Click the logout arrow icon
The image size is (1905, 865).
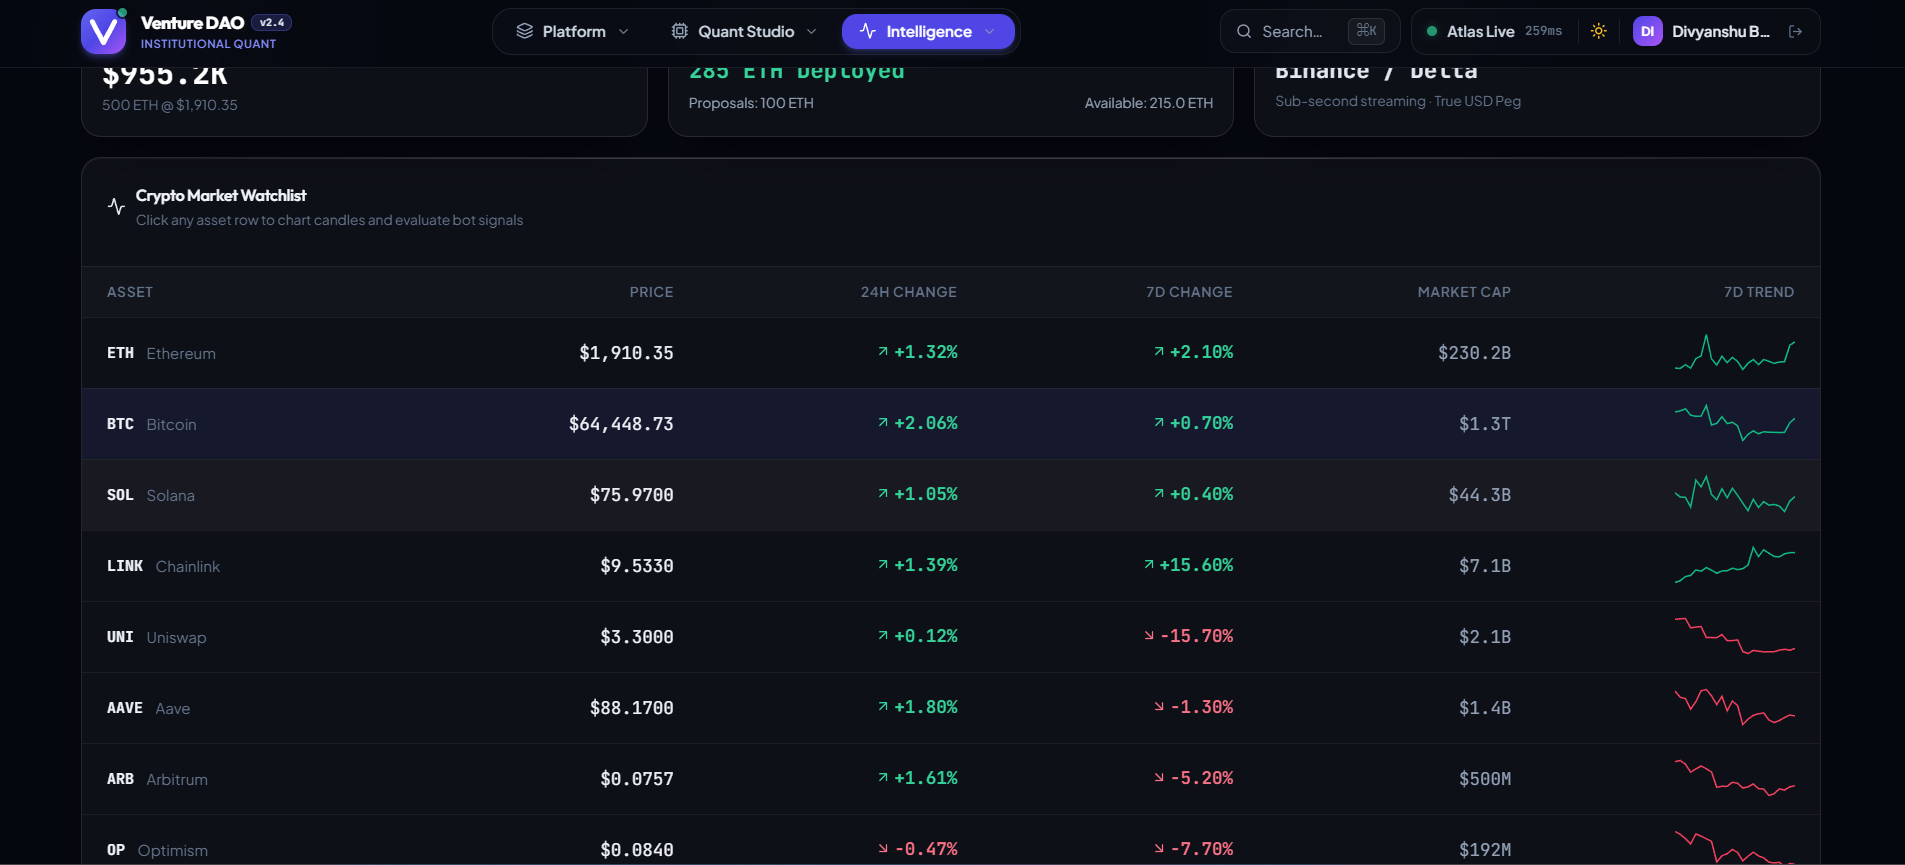pyautogui.click(x=1796, y=32)
